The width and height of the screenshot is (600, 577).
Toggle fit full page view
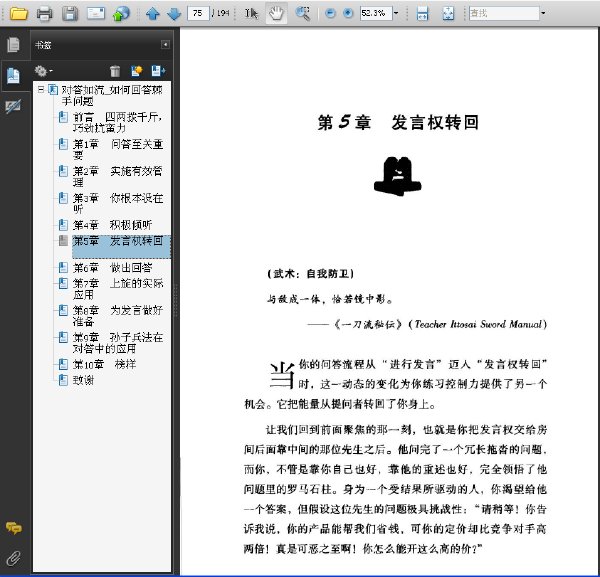[x=448, y=13]
